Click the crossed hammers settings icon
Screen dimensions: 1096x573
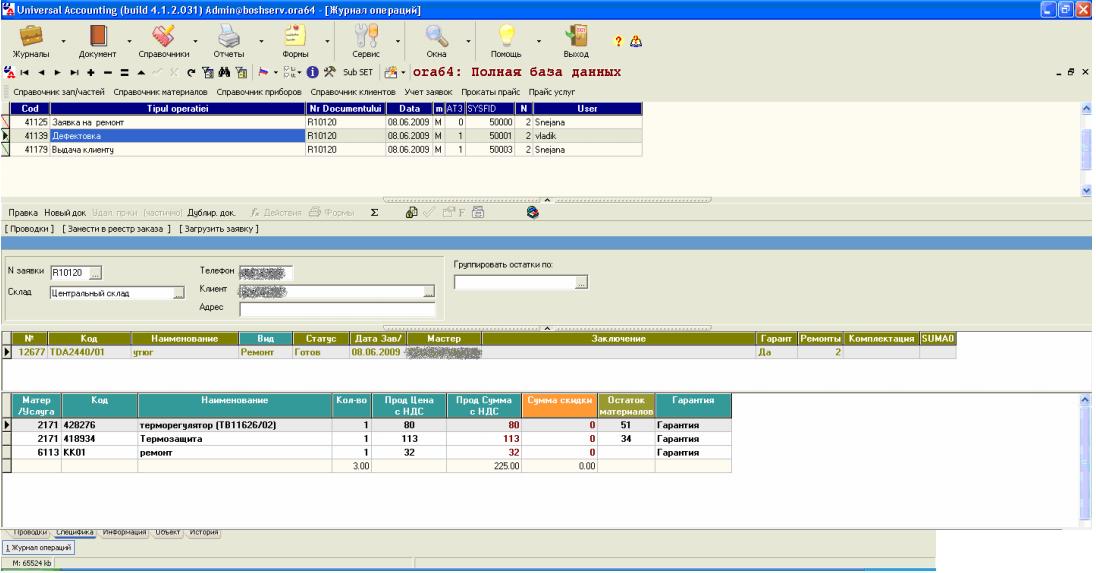(x=329, y=72)
